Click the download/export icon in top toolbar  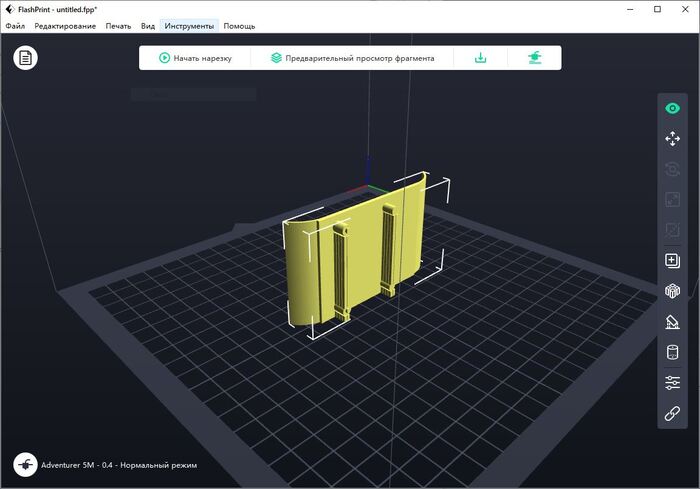[x=480, y=58]
